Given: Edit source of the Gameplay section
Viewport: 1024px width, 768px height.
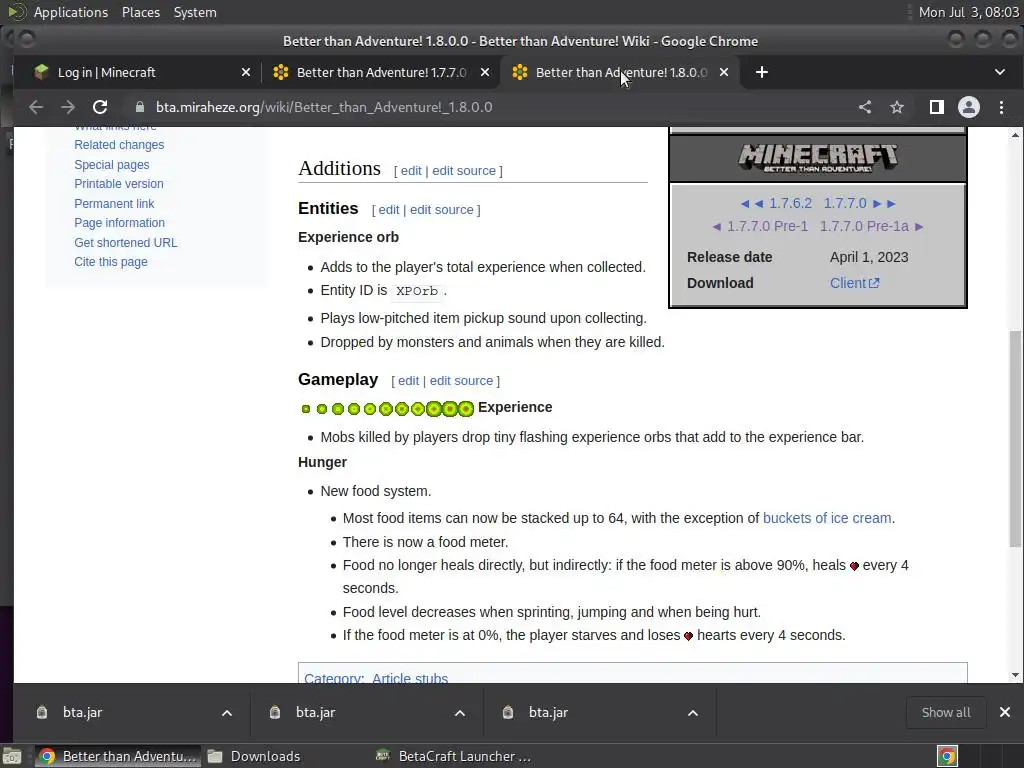Looking at the screenshot, I should point(461,381).
